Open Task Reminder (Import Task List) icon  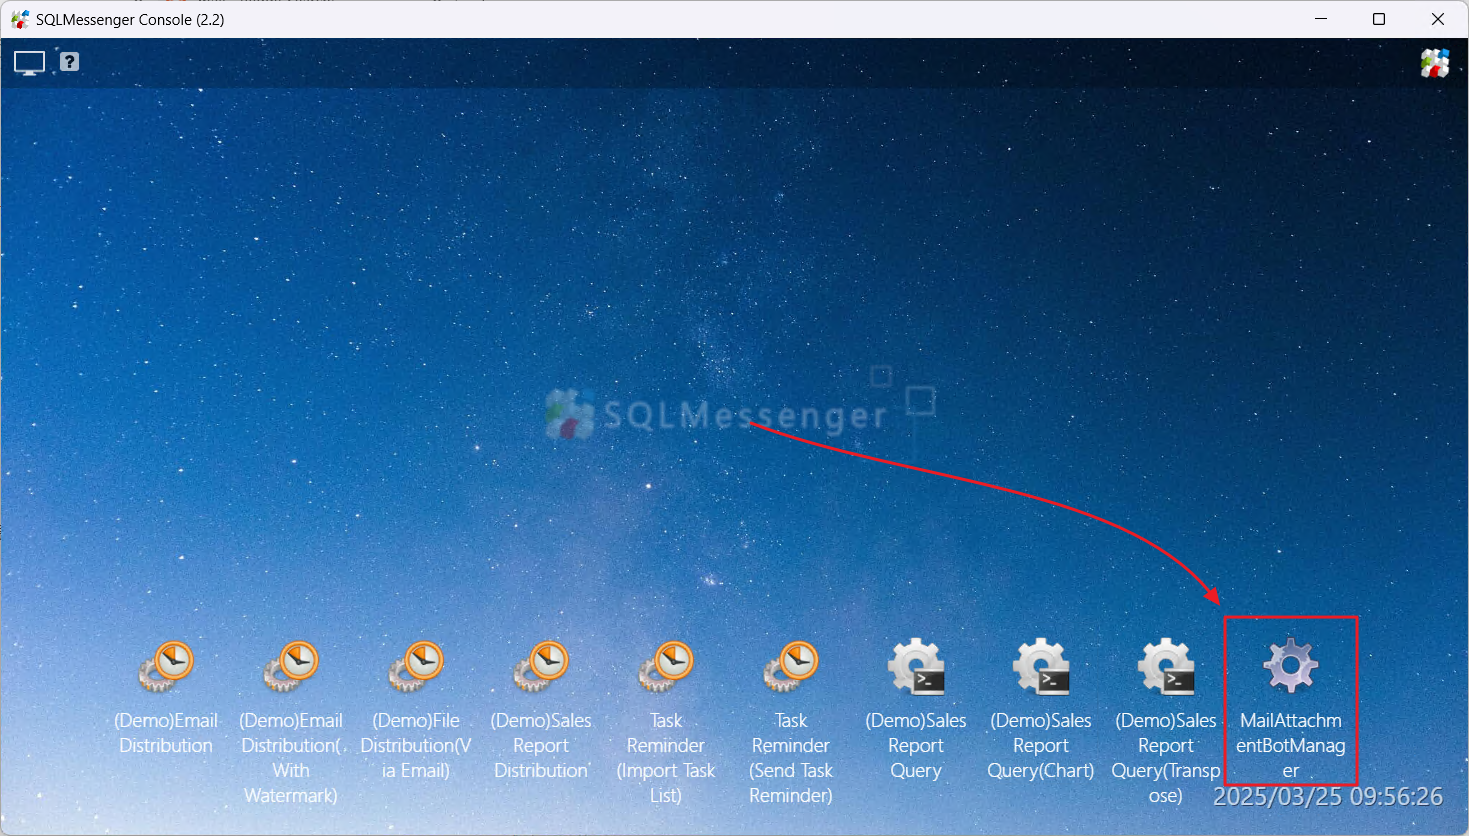click(666, 667)
